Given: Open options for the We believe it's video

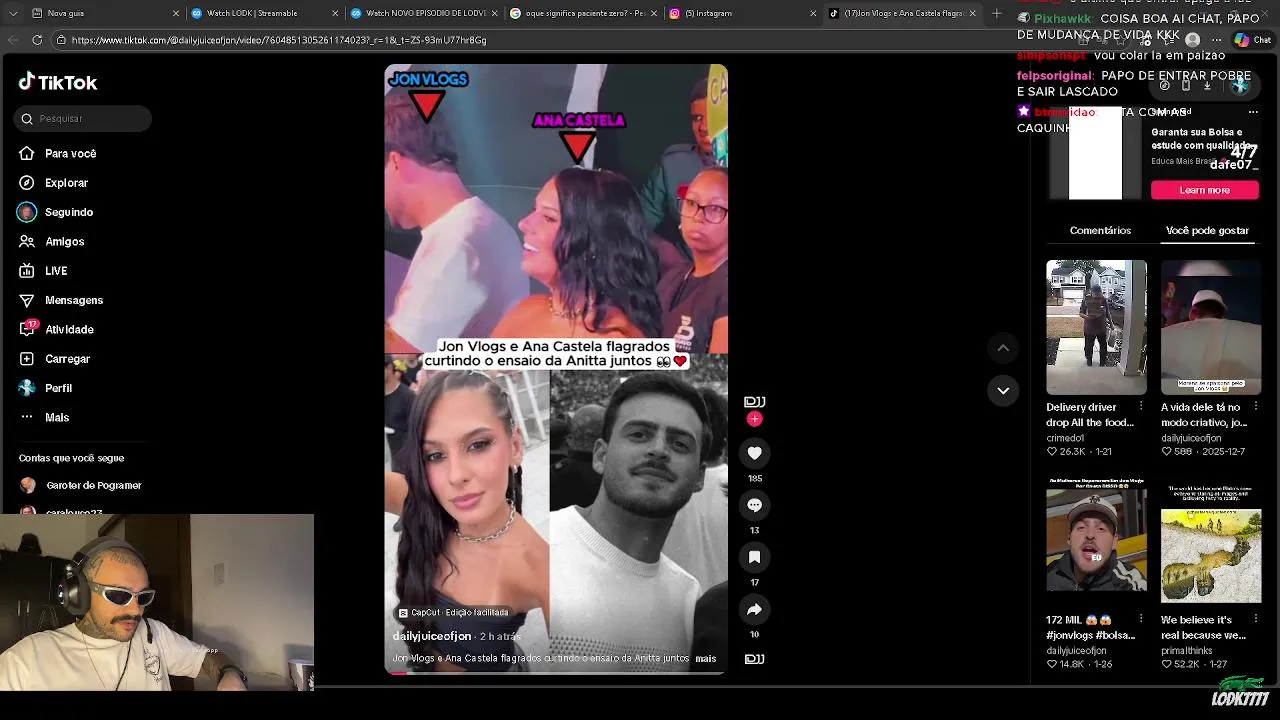Looking at the screenshot, I should 1256,620.
